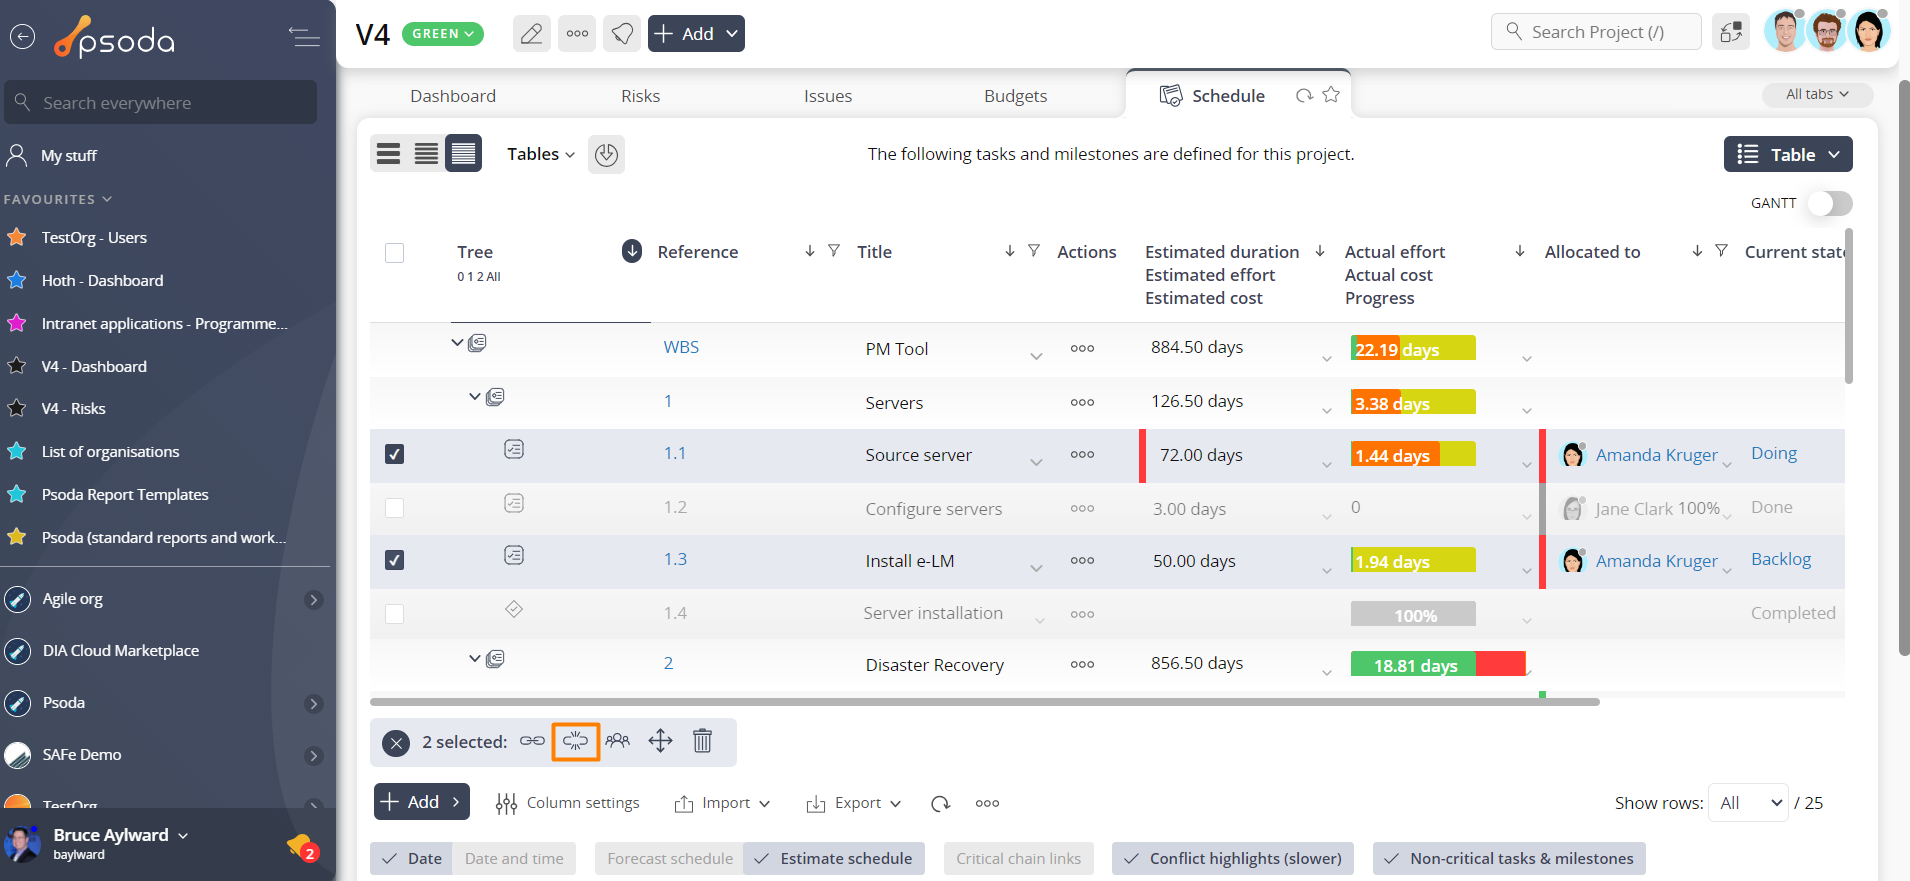Open the Issues tab
This screenshot has width=1910, height=881.
tap(828, 96)
